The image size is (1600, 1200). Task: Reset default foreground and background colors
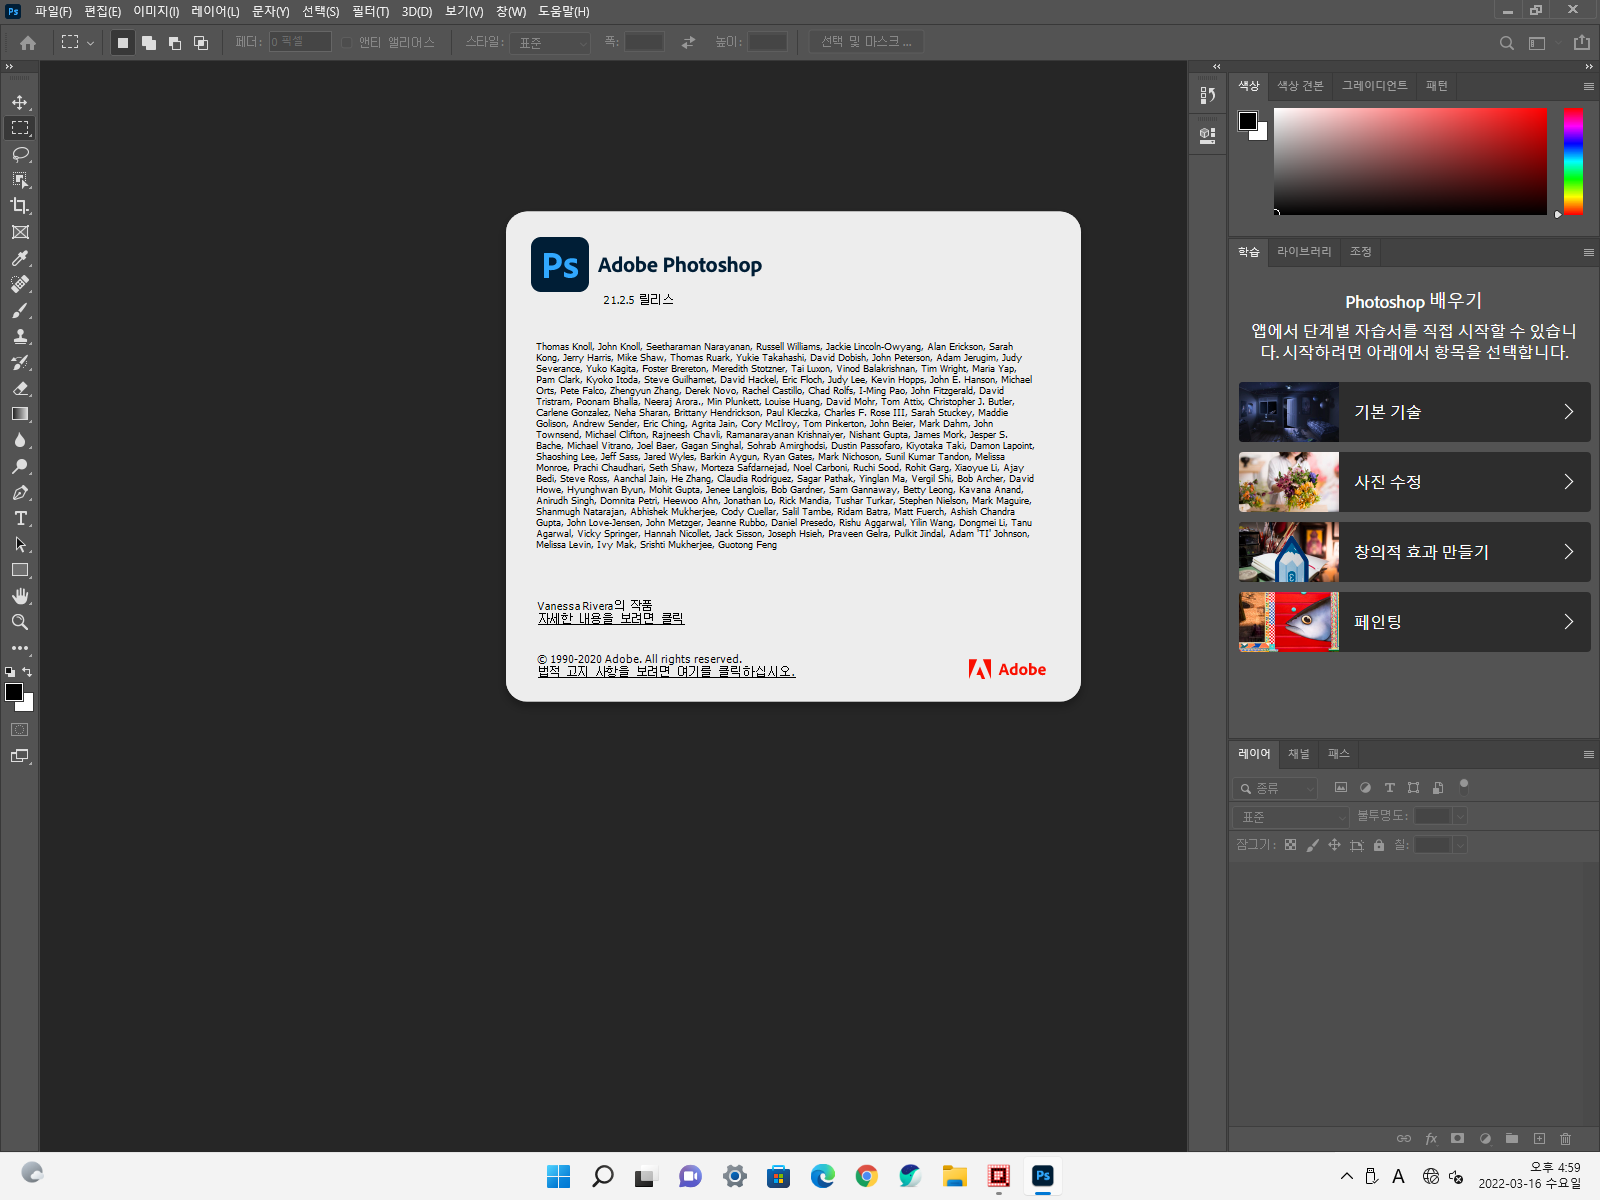10,672
